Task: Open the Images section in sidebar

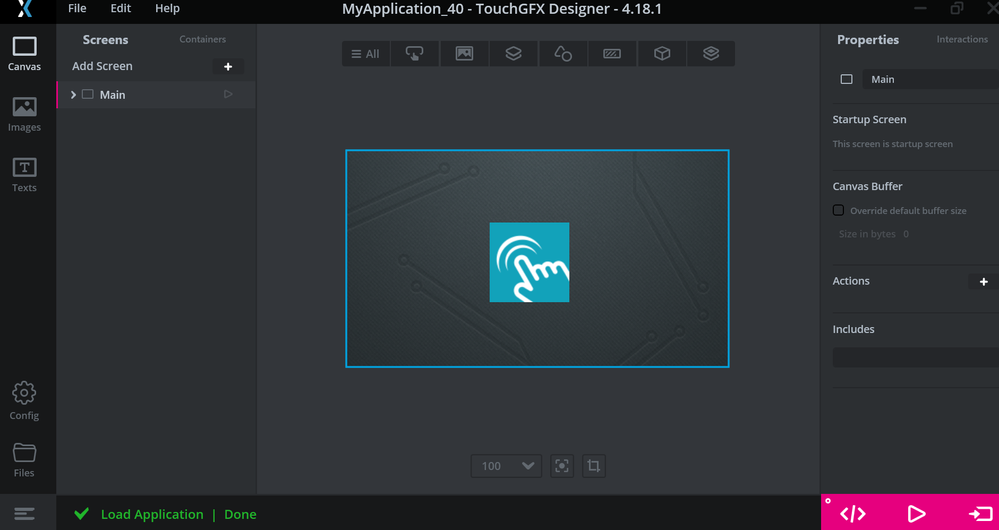Action: tap(24, 115)
